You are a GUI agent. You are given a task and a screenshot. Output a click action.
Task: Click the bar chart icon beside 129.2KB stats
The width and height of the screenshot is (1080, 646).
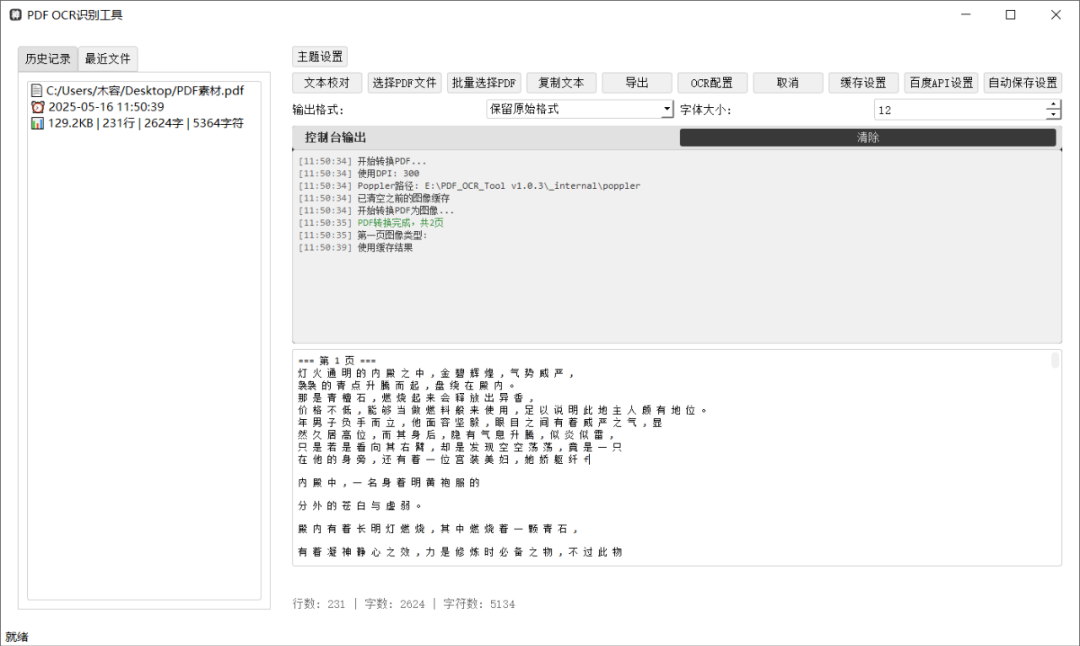tap(37, 123)
